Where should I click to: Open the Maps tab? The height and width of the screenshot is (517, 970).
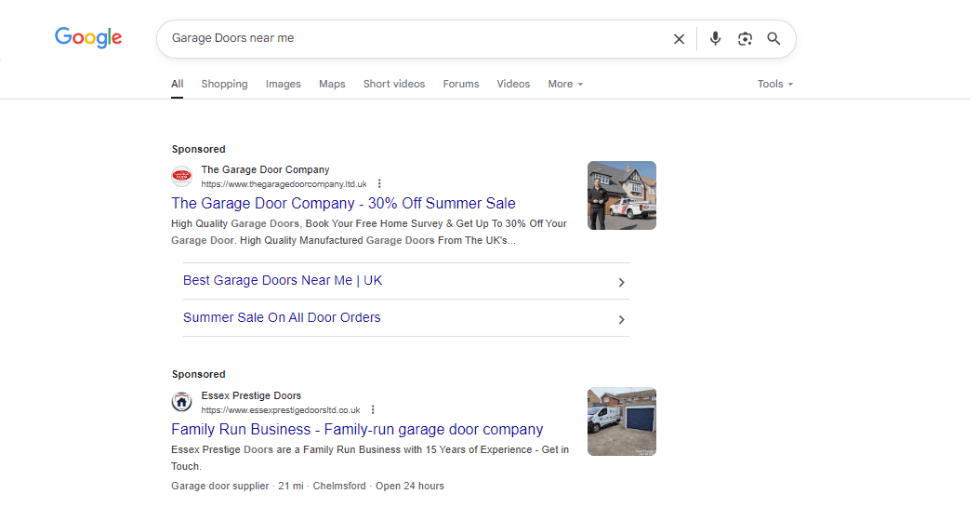(332, 84)
